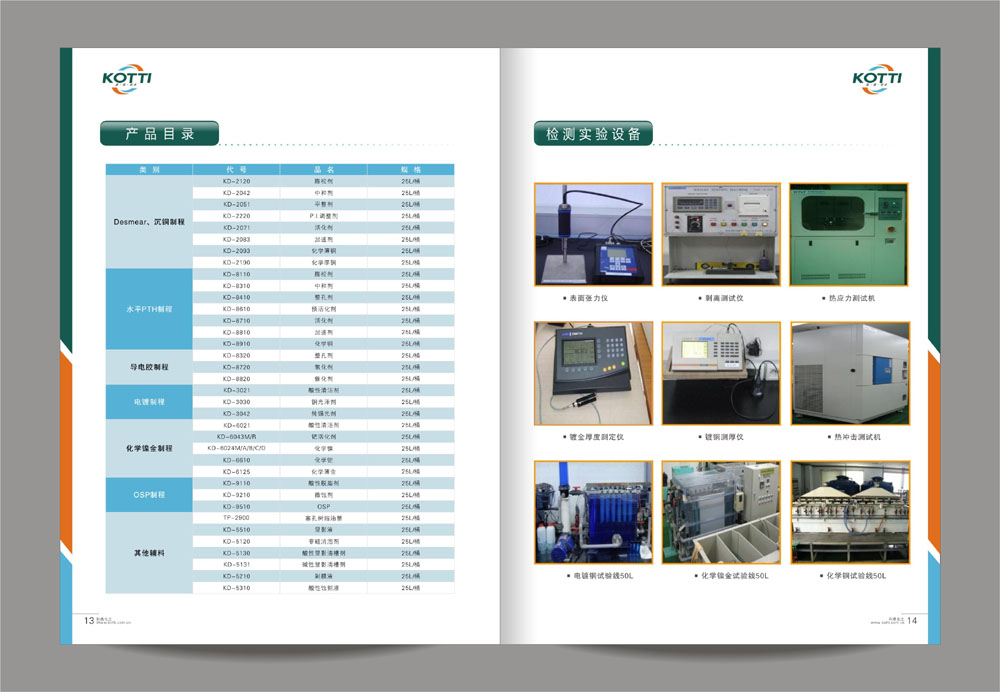Select the 检测实验设备 heading banner
Screen dimensions: 1000x692
tap(593, 133)
